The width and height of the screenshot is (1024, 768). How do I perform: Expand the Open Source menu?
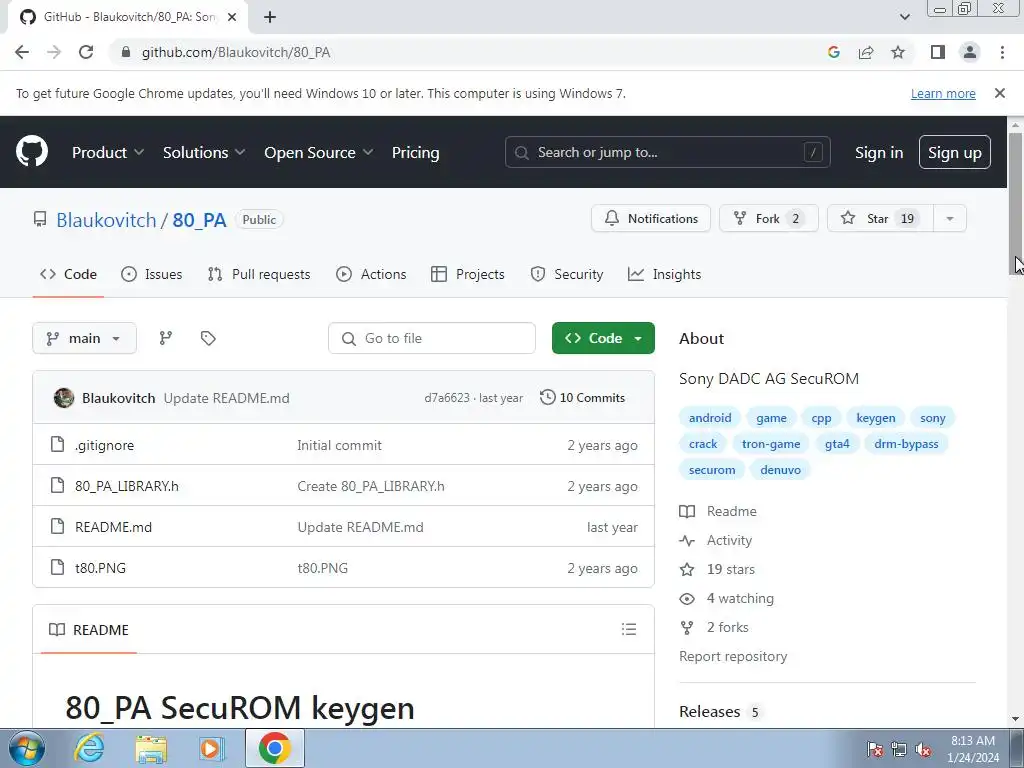(319, 152)
